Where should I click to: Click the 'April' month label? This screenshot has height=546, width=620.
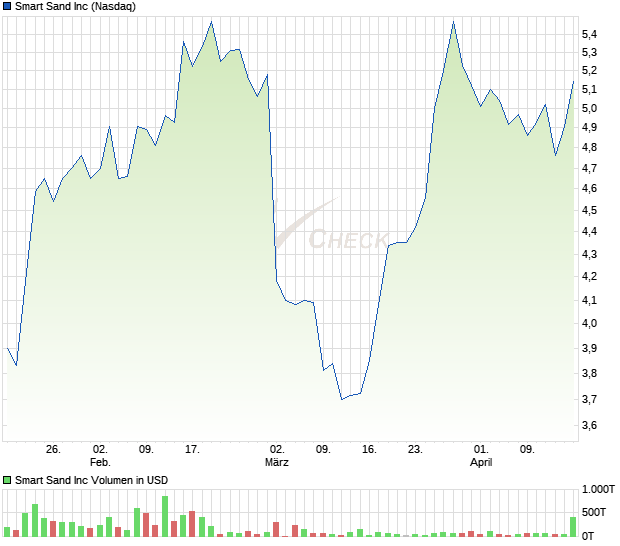click(x=481, y=462)
